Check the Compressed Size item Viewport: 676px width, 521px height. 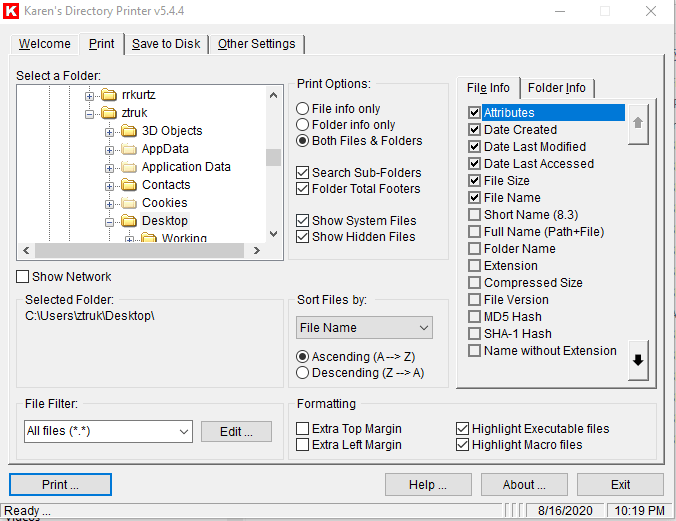[474, 282]
